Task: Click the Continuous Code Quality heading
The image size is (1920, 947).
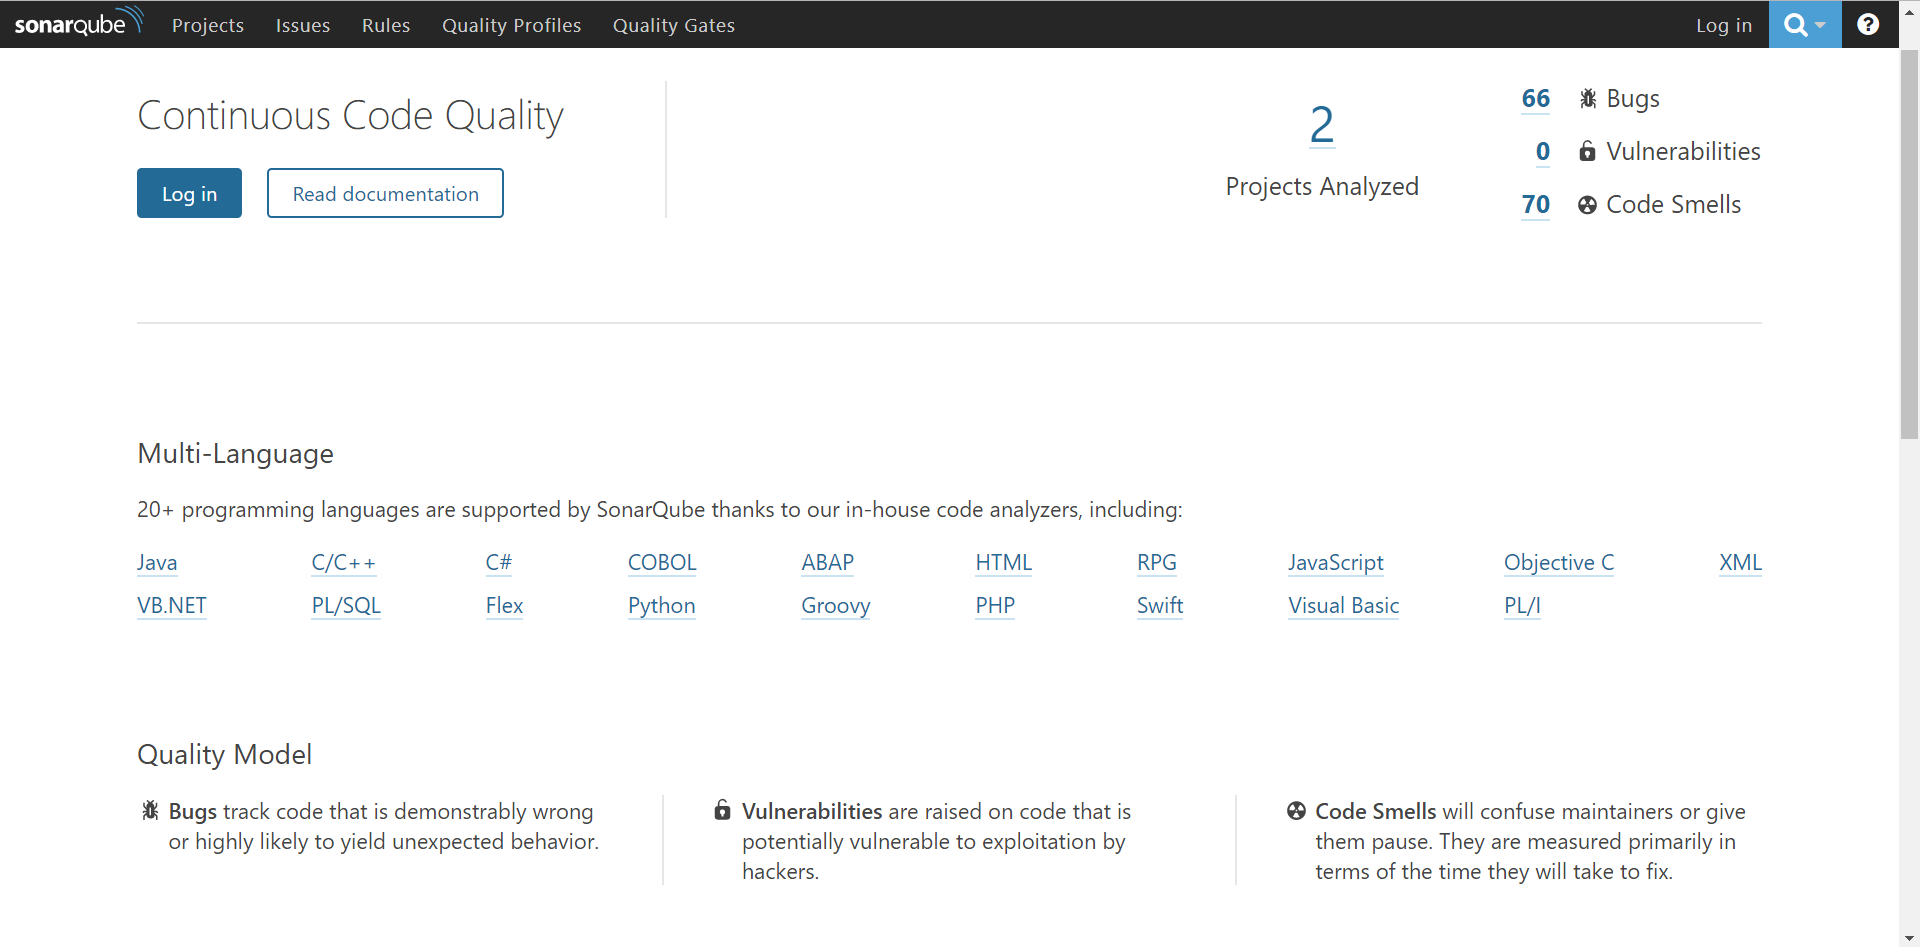Action: (350, 116)
